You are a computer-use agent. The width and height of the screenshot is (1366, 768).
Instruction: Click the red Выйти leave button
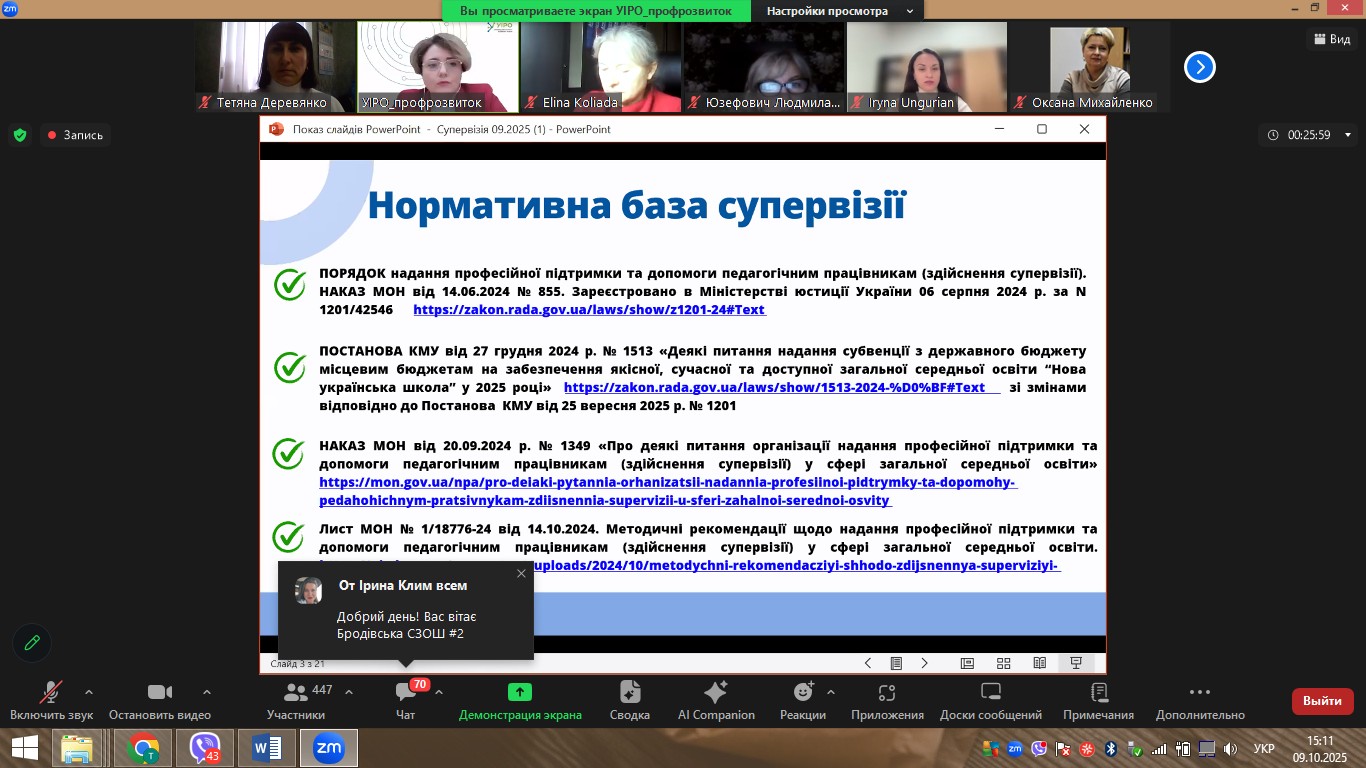tap(1322, 701)
